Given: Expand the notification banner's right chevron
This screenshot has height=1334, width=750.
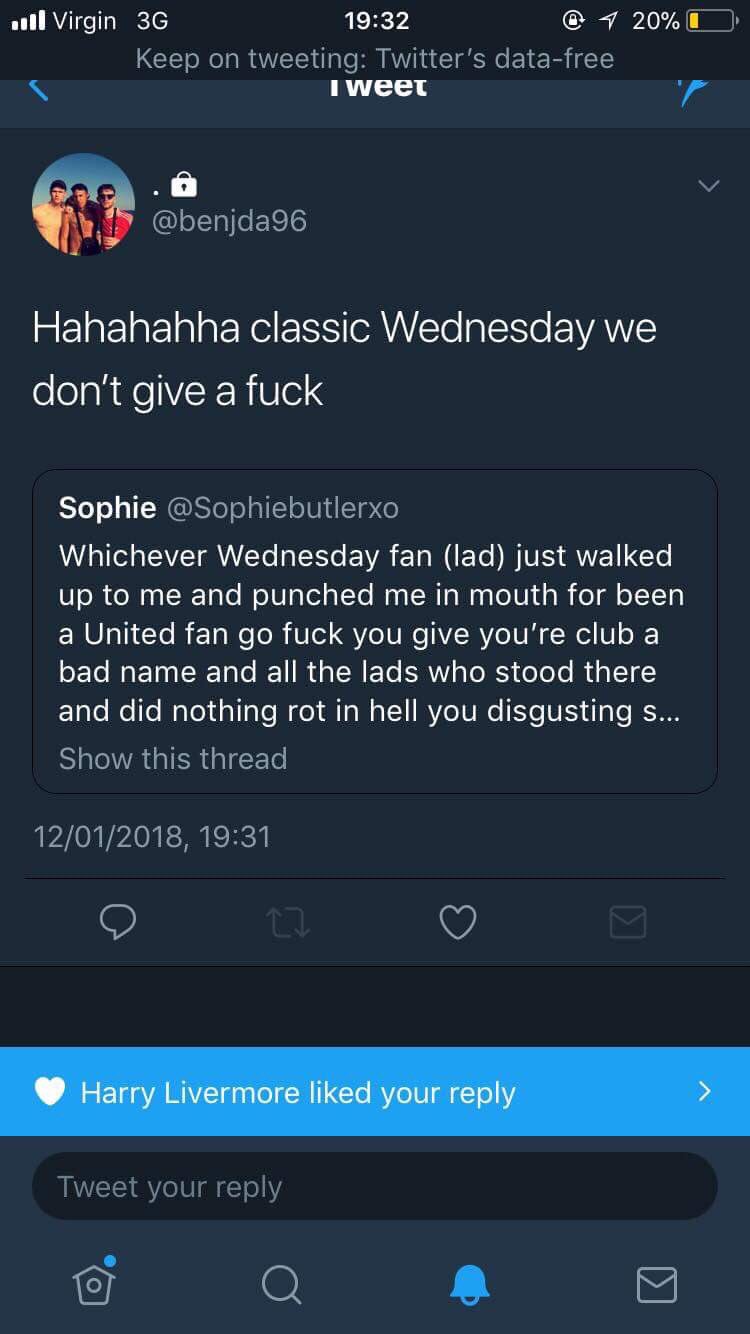Looking at the screenshot, I should click(x=705, y=1091).
